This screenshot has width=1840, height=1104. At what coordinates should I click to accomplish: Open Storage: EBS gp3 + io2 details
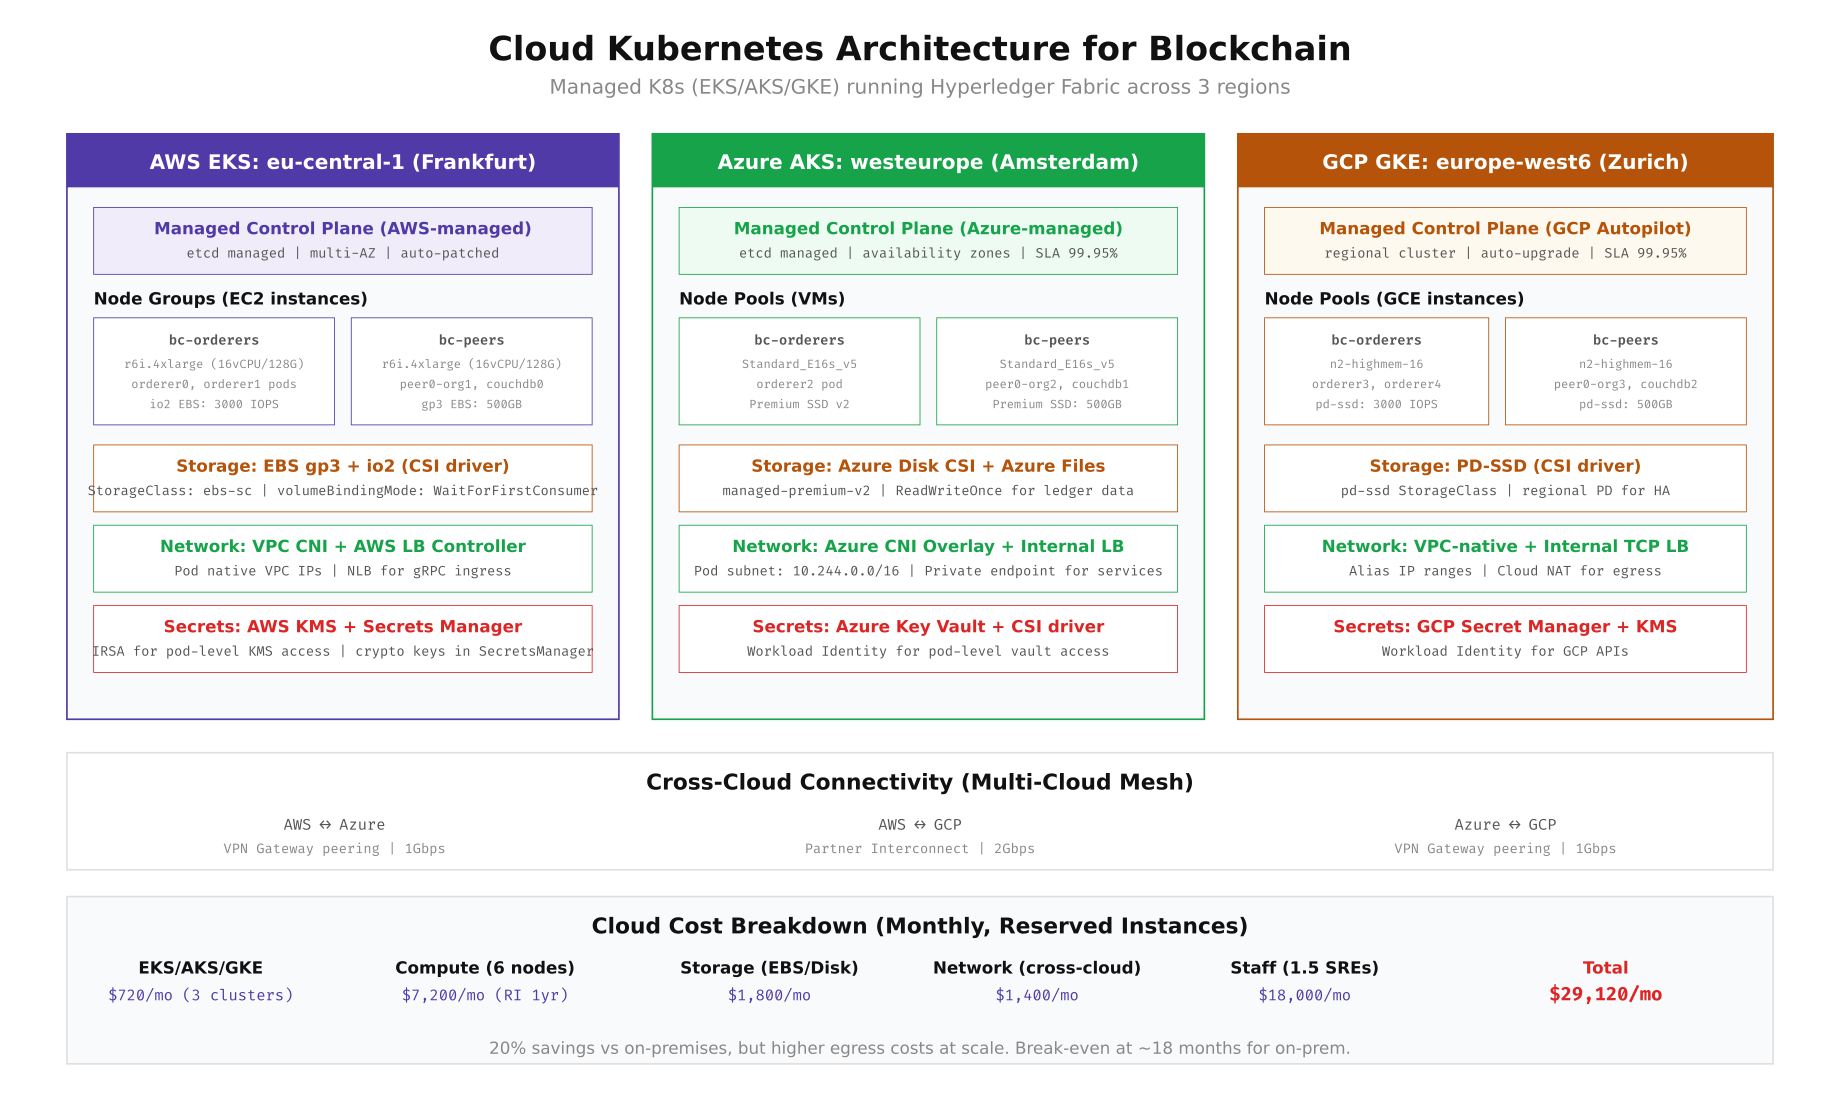coord(343,477)
